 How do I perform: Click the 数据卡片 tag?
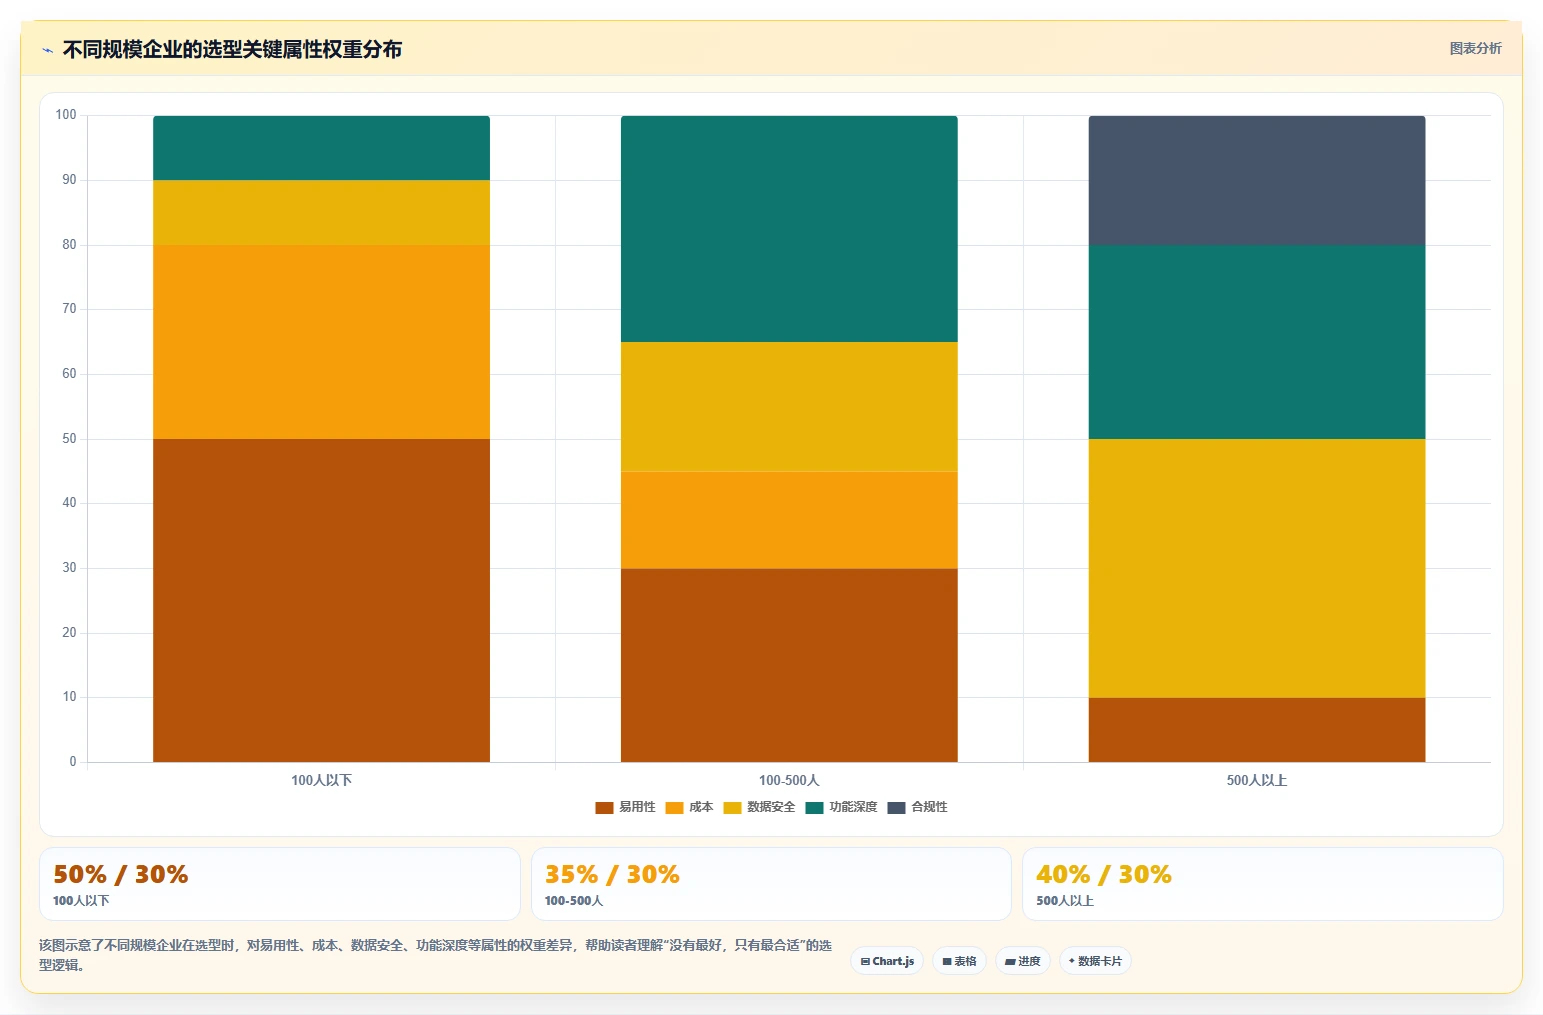(1095, 961)
